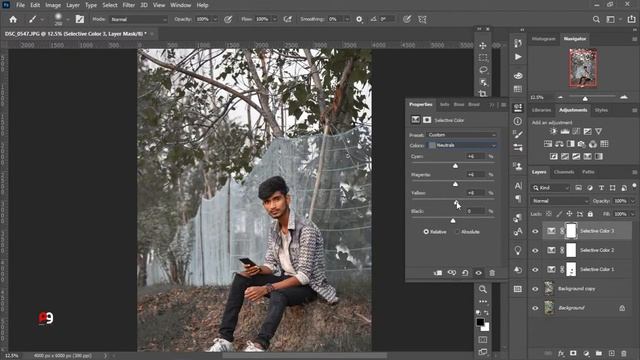Open the brush settings panel toggle icon
The image size is (640, 360).
(80, 19)
